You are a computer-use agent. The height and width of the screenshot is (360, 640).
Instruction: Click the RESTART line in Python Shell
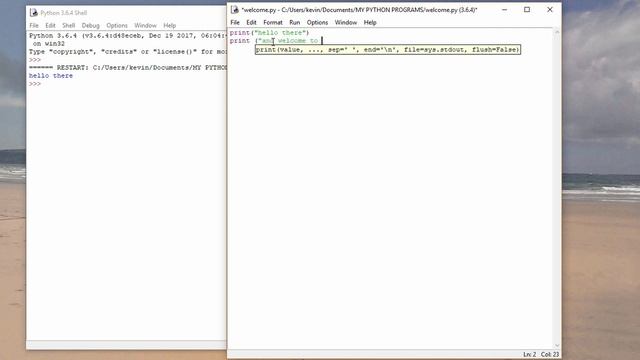pos(127,68)
